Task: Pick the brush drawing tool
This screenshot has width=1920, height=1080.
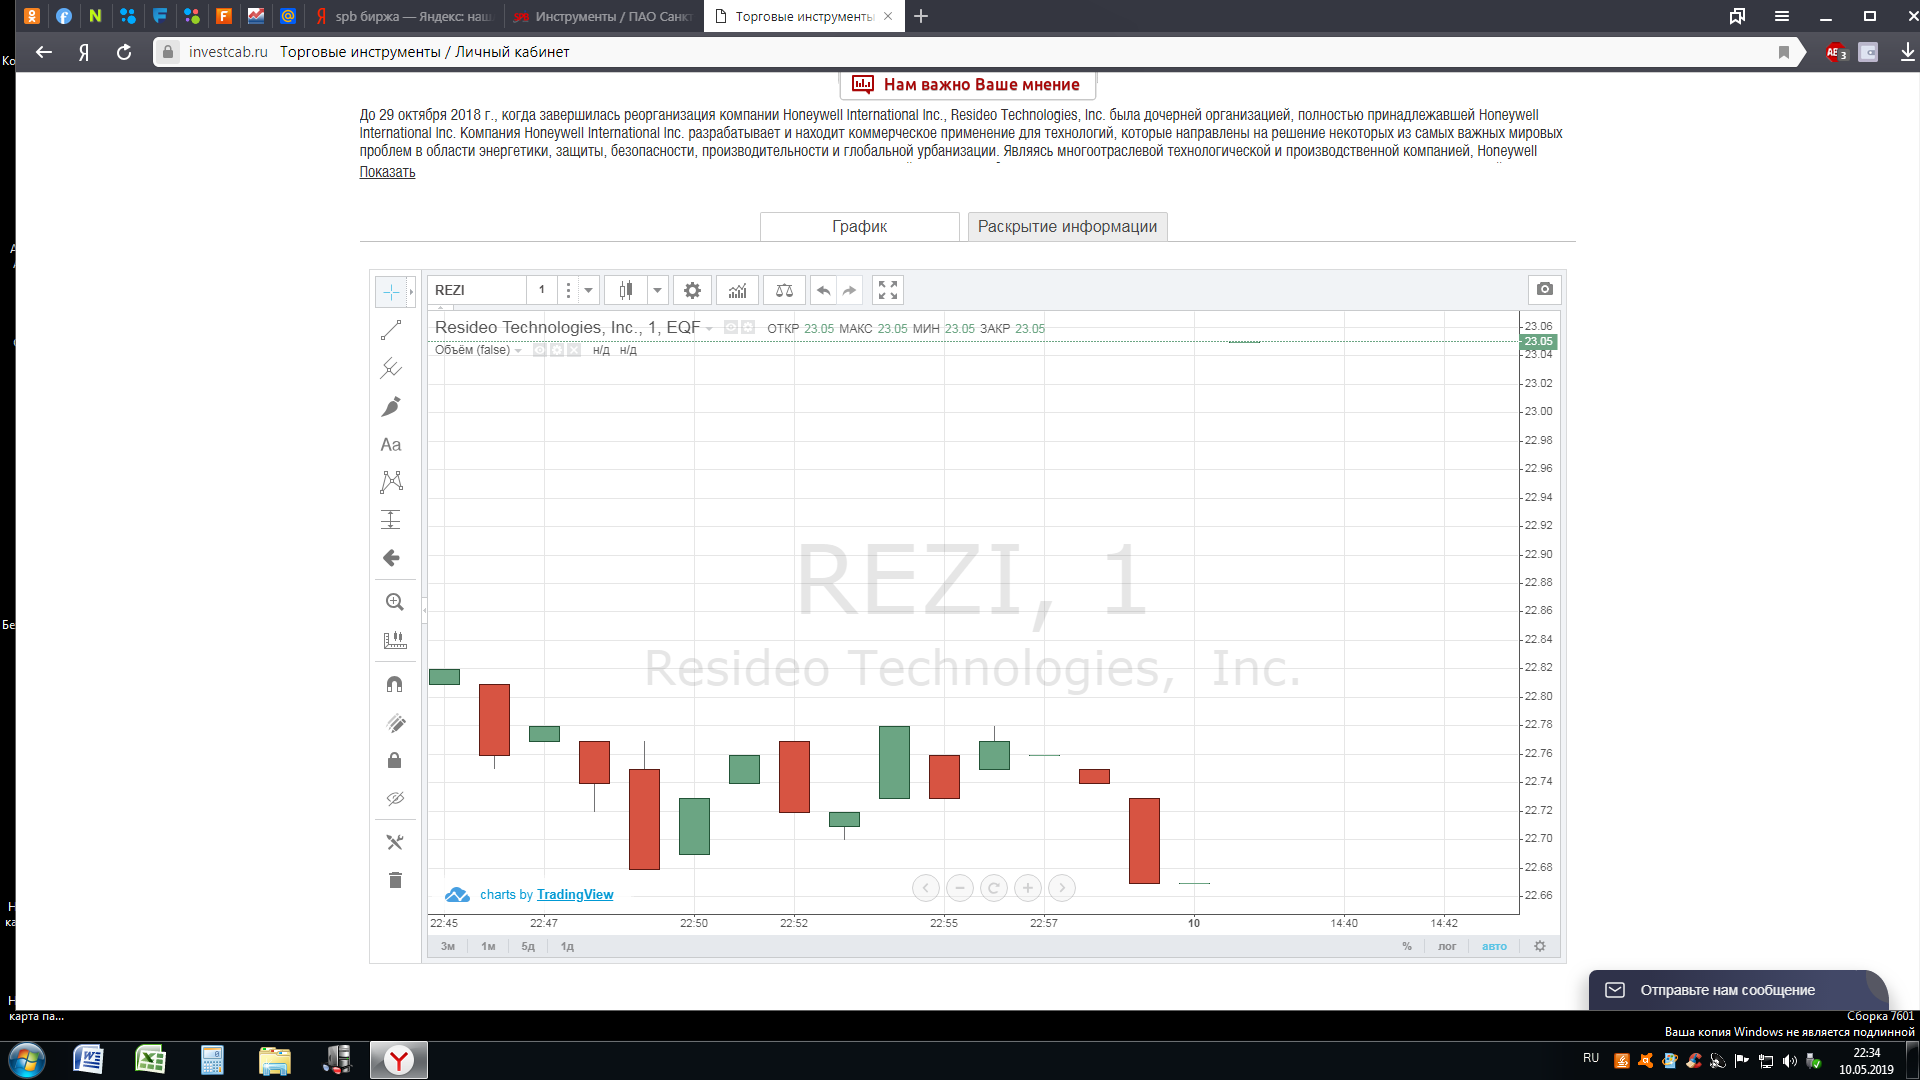Action: click(391, 406)
